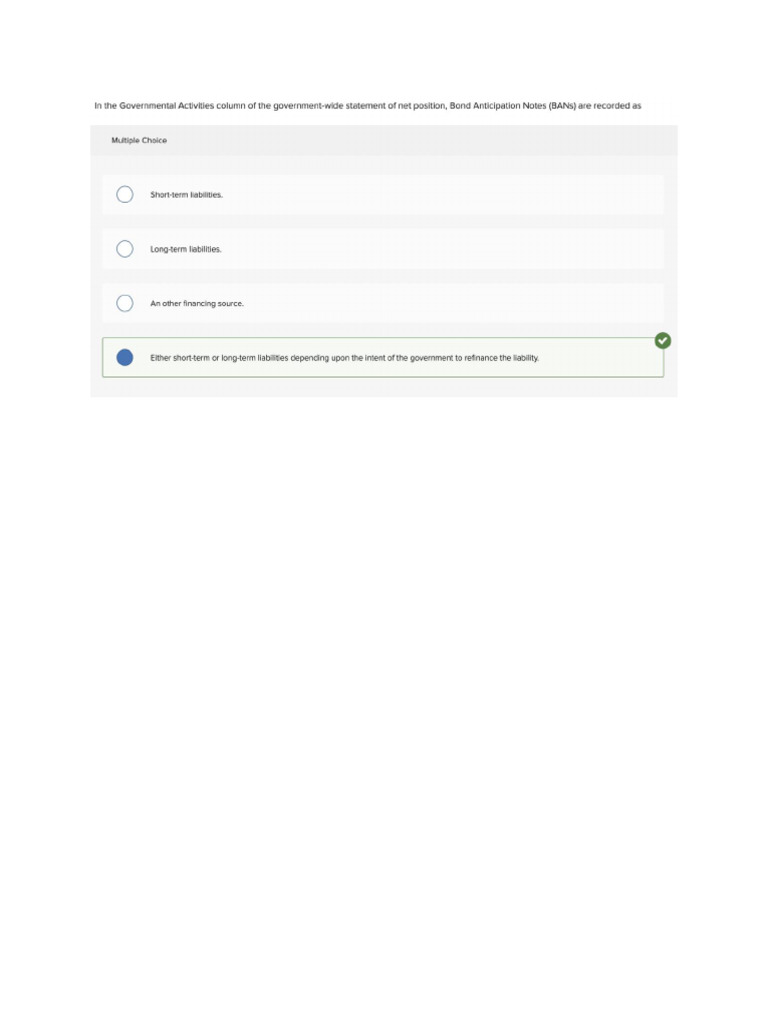Image resolution: width=768 pixels, height=1024 pixels.
Task: Click Governmental Activities in the question
Action: pyautogui.click(x=167, y=106)
